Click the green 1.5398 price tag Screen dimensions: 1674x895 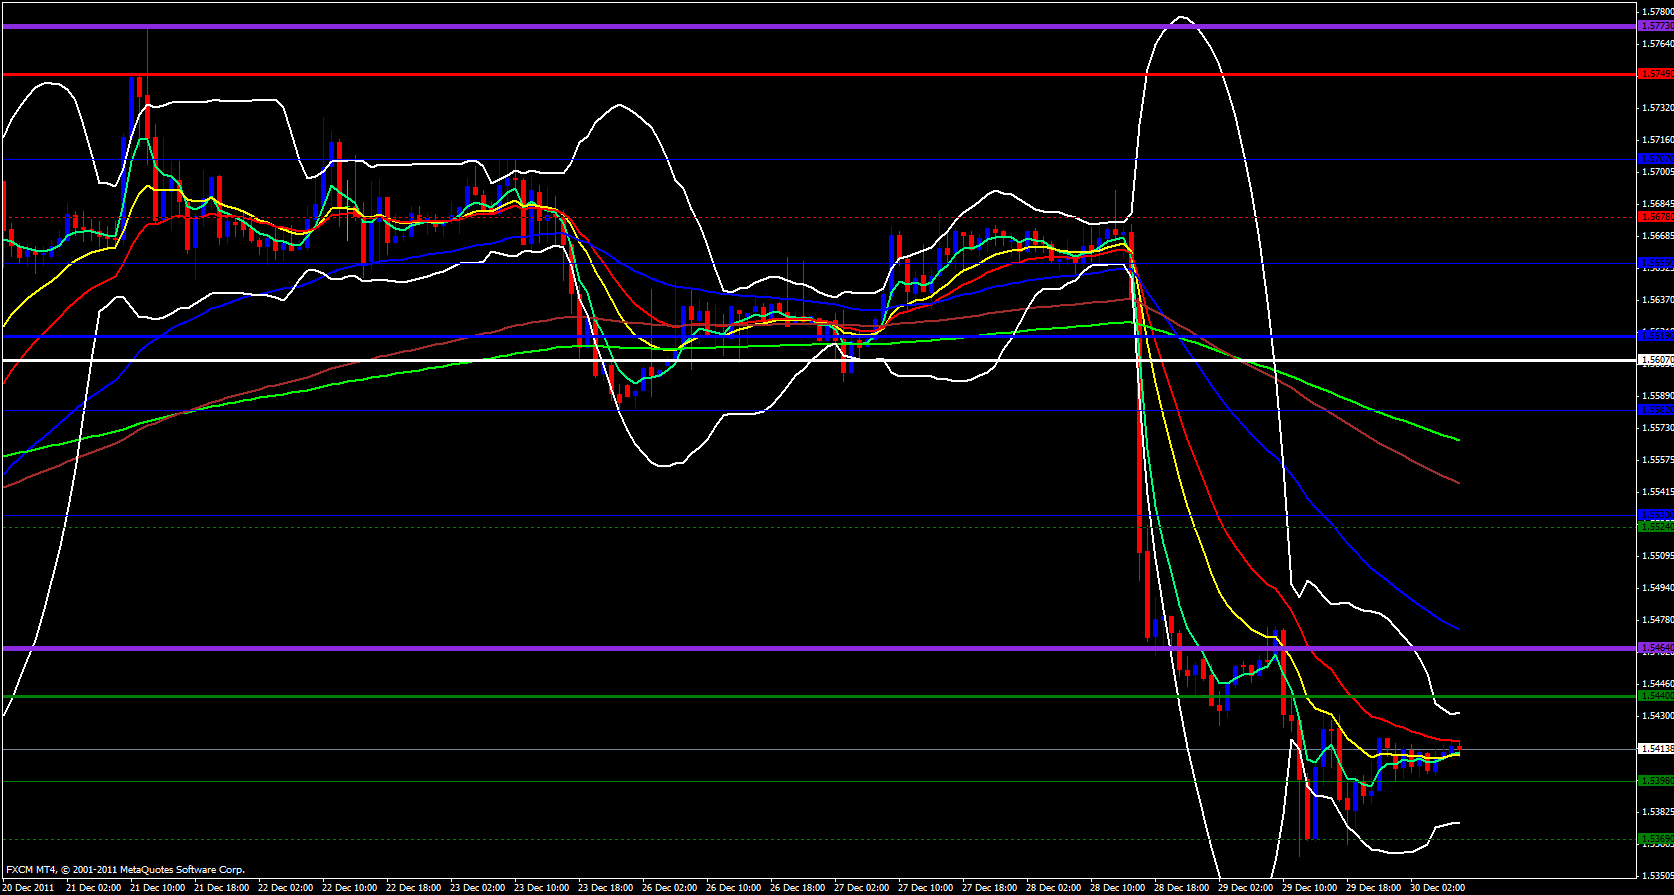click(1655, 780)
